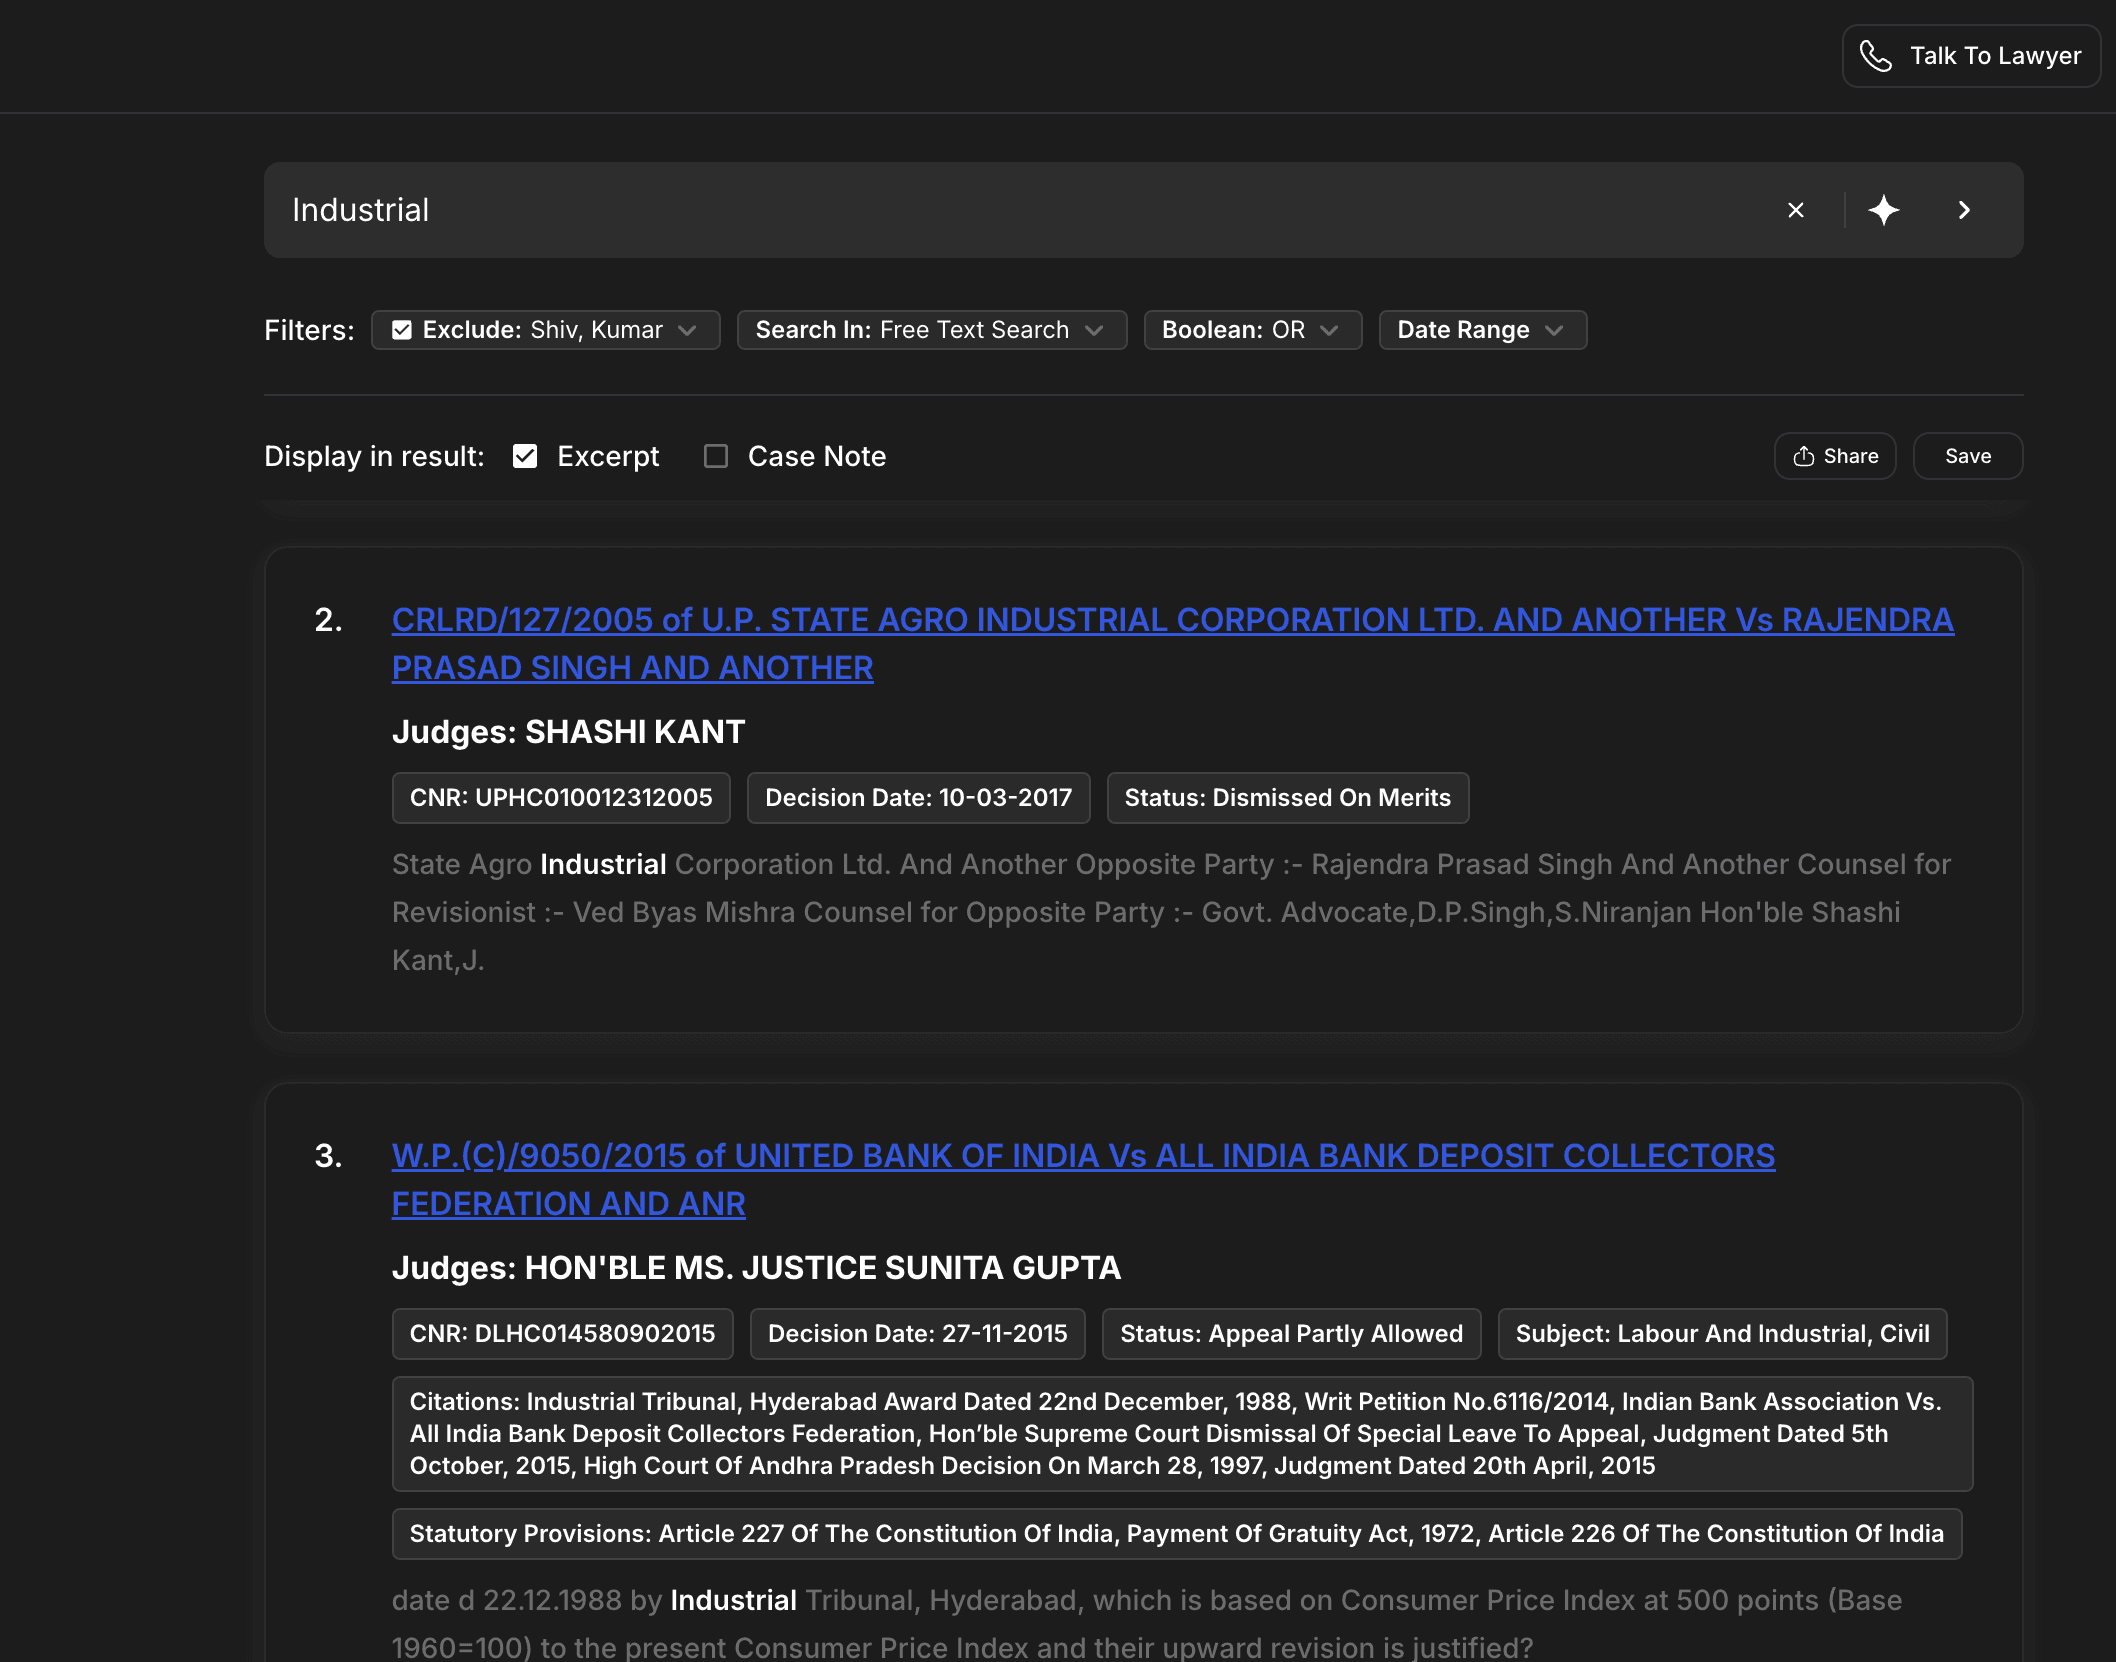Click Decision Date: 10-03-2017 tag

point(918,798)
